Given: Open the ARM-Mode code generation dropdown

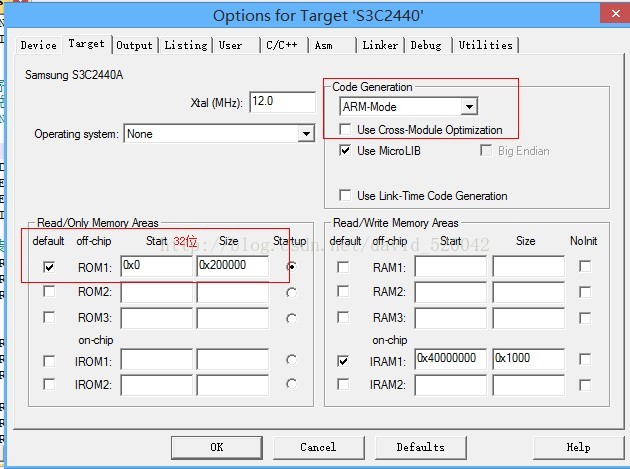Looking at the screenshot, I should [409, 106].
